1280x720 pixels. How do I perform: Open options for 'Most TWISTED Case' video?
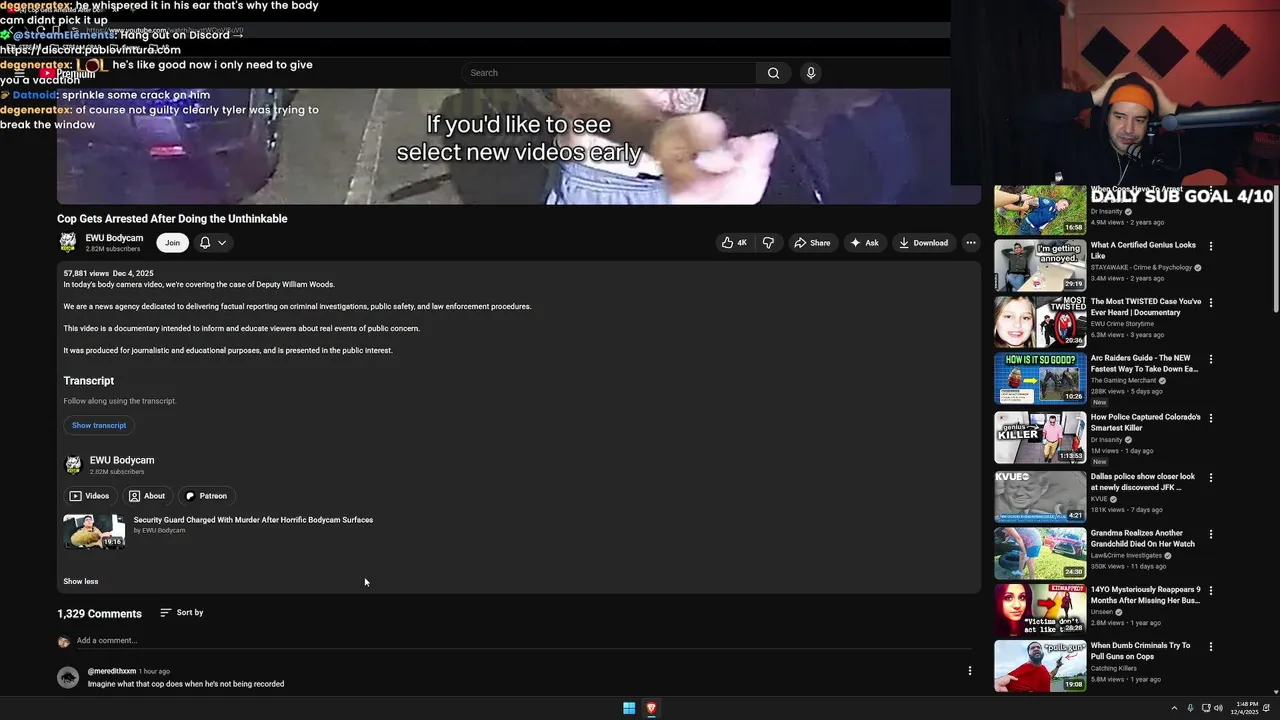click(1211, 302)
